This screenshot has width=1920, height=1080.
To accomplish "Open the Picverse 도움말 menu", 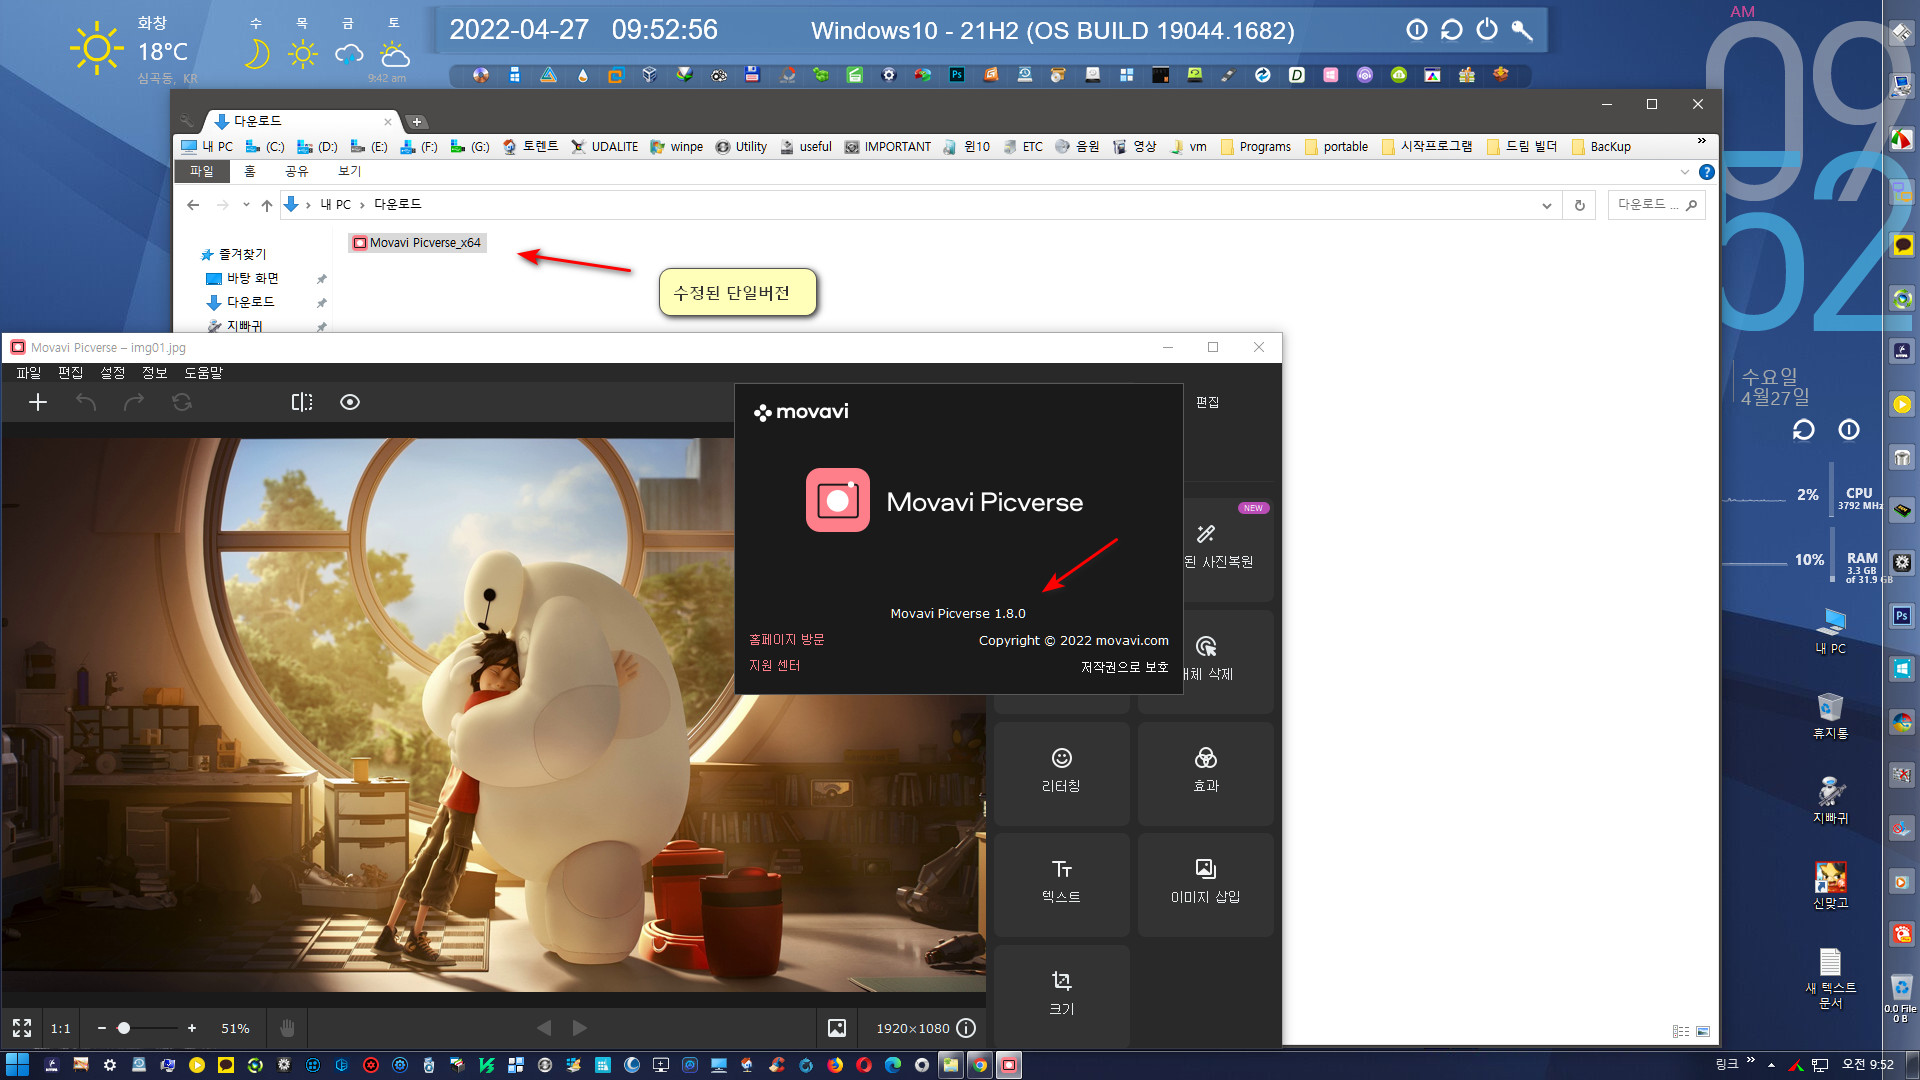I will (x=203, y=373).
